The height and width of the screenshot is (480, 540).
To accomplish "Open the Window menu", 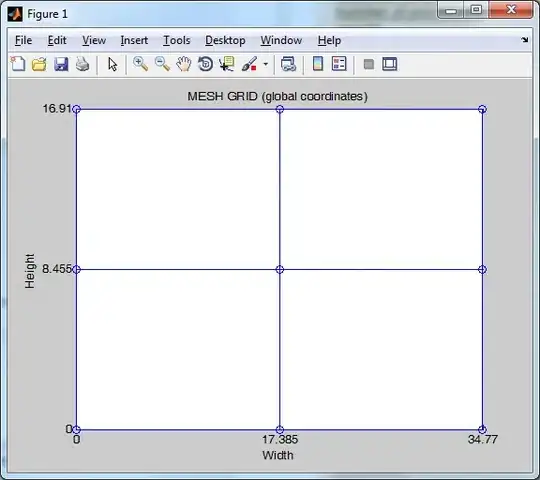I will (x=281, y=41).
